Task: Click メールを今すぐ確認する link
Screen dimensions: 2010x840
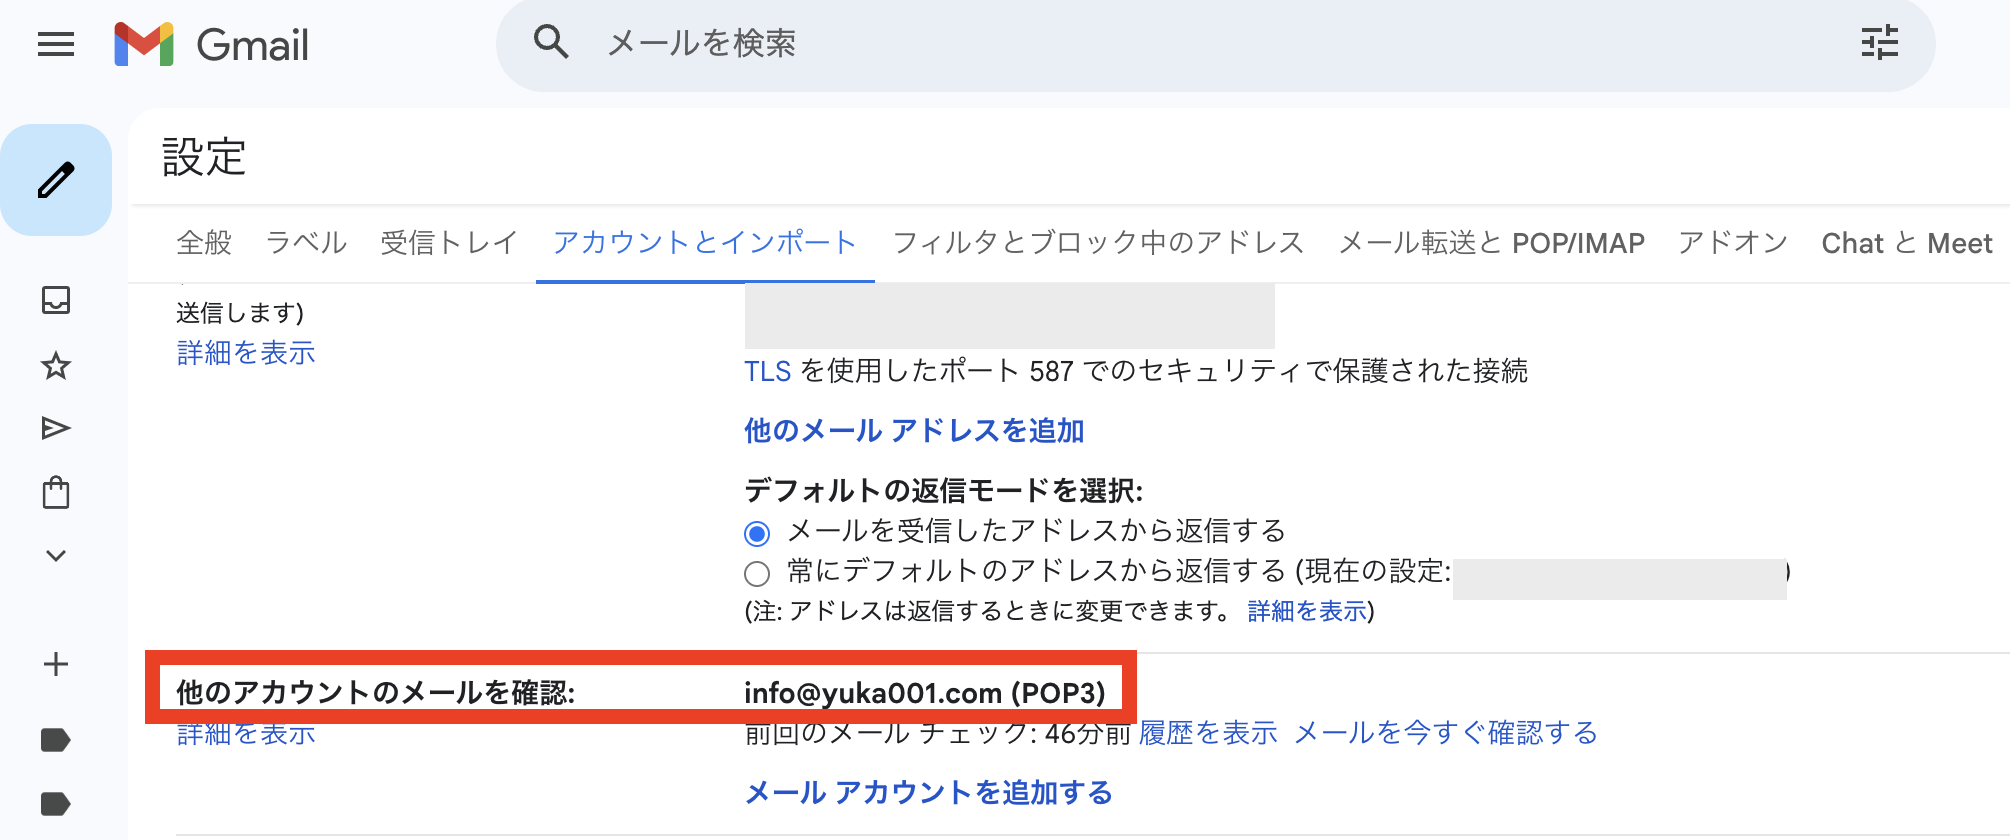Action: click(x=1445, y=733)
